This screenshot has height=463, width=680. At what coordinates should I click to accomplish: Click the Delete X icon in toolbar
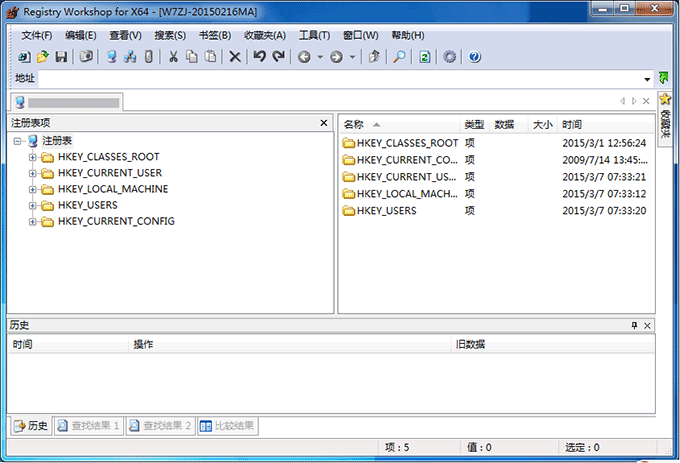tap(235, 57)
